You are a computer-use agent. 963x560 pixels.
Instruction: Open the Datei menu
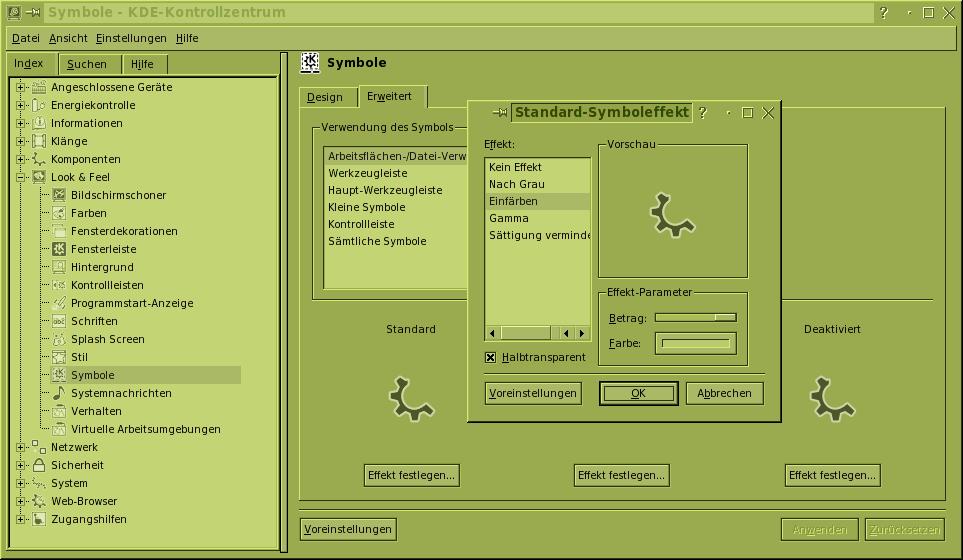26,38
